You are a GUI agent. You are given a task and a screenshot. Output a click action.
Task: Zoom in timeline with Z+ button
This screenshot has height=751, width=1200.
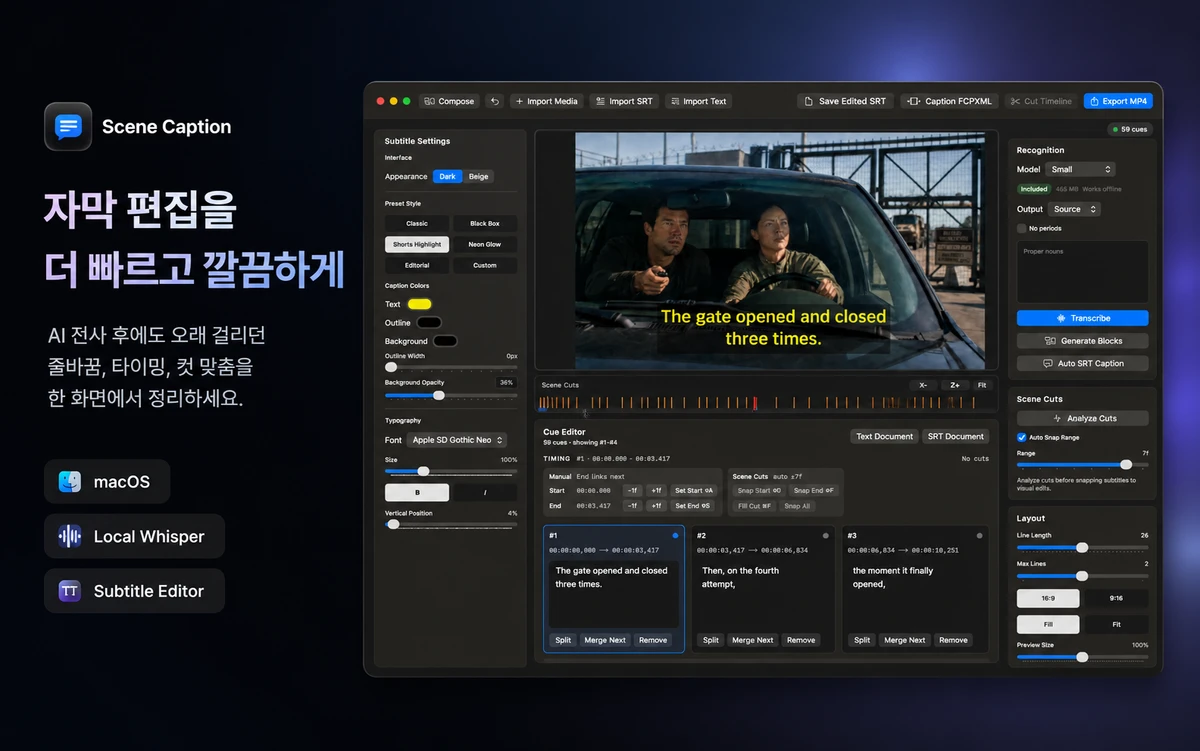(954, 384)
